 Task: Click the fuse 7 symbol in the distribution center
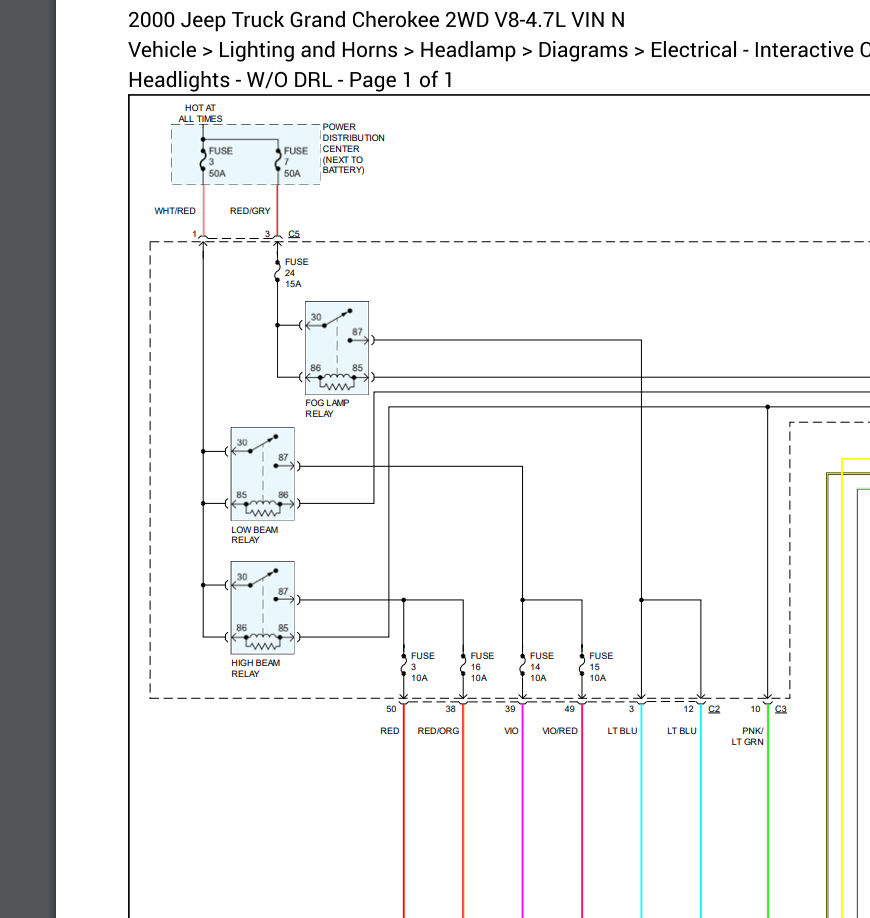click(278, 160)
